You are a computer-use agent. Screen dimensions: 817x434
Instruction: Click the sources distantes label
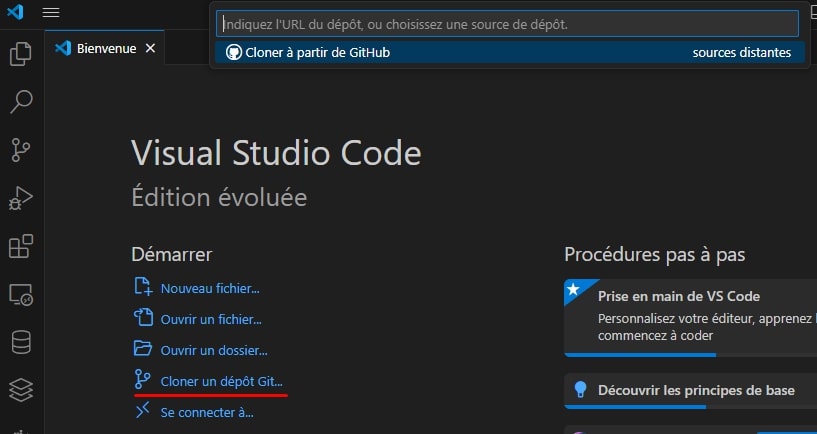pyautogui.click(x=741, y=53)
